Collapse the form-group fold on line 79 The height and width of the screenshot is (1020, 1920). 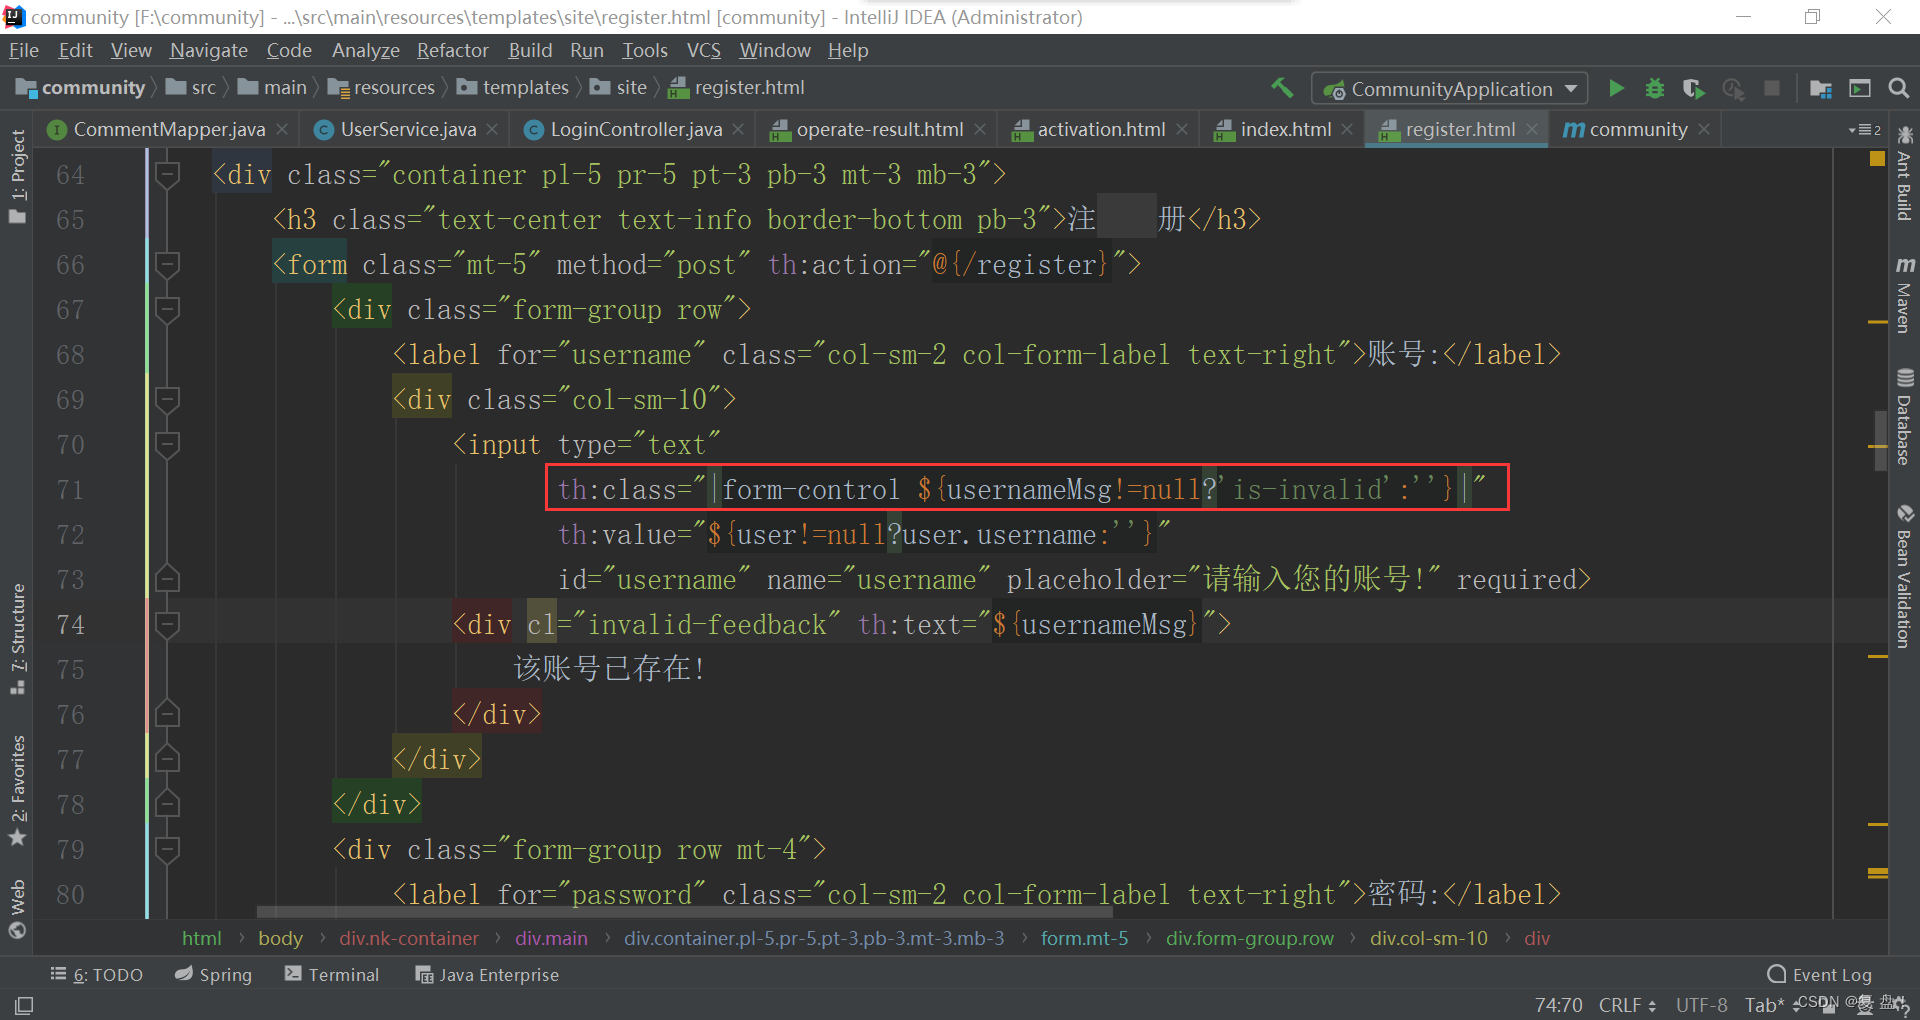(167, 850)
